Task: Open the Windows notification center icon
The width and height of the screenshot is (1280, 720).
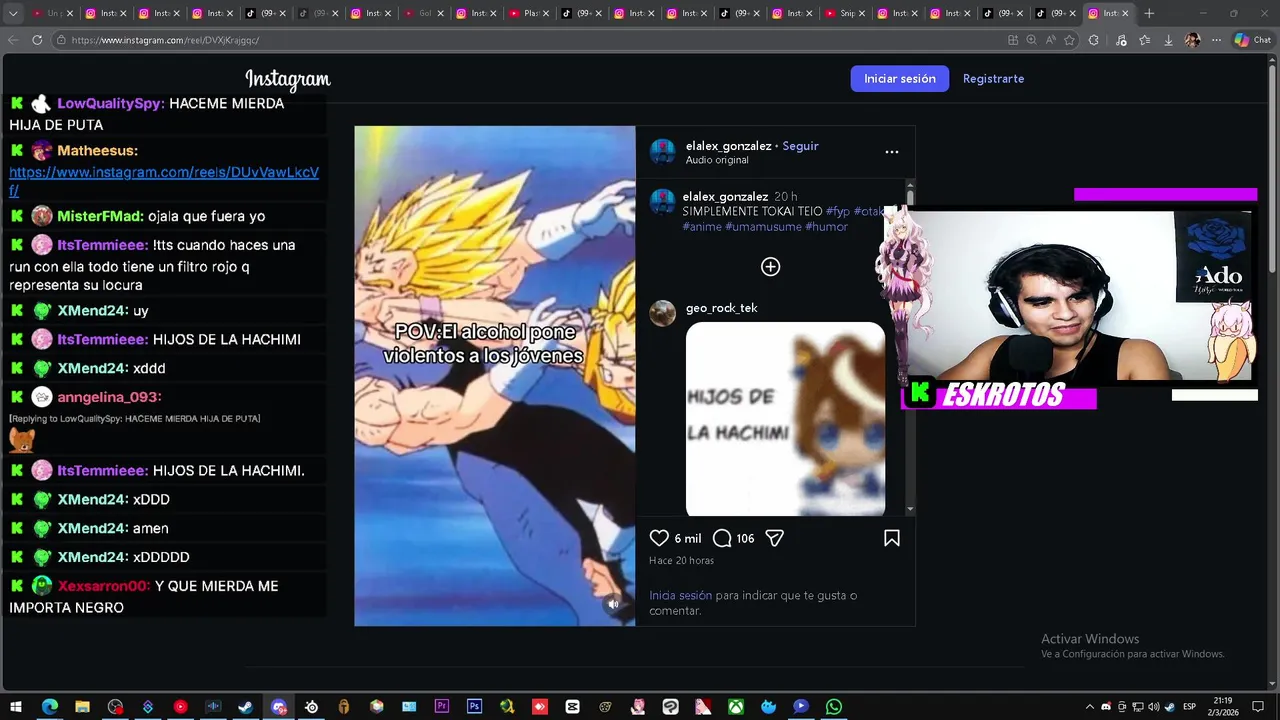Action: point(1258,707)
